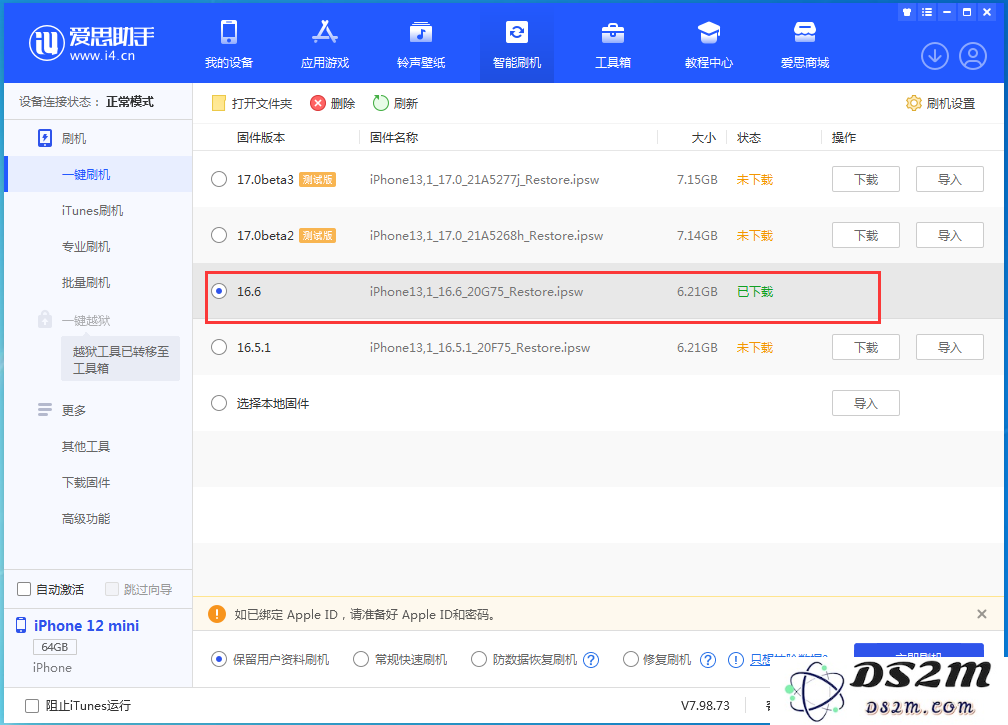Click the 大小 column header
The width and height of the screenshot is (1008, 725).
703,138
